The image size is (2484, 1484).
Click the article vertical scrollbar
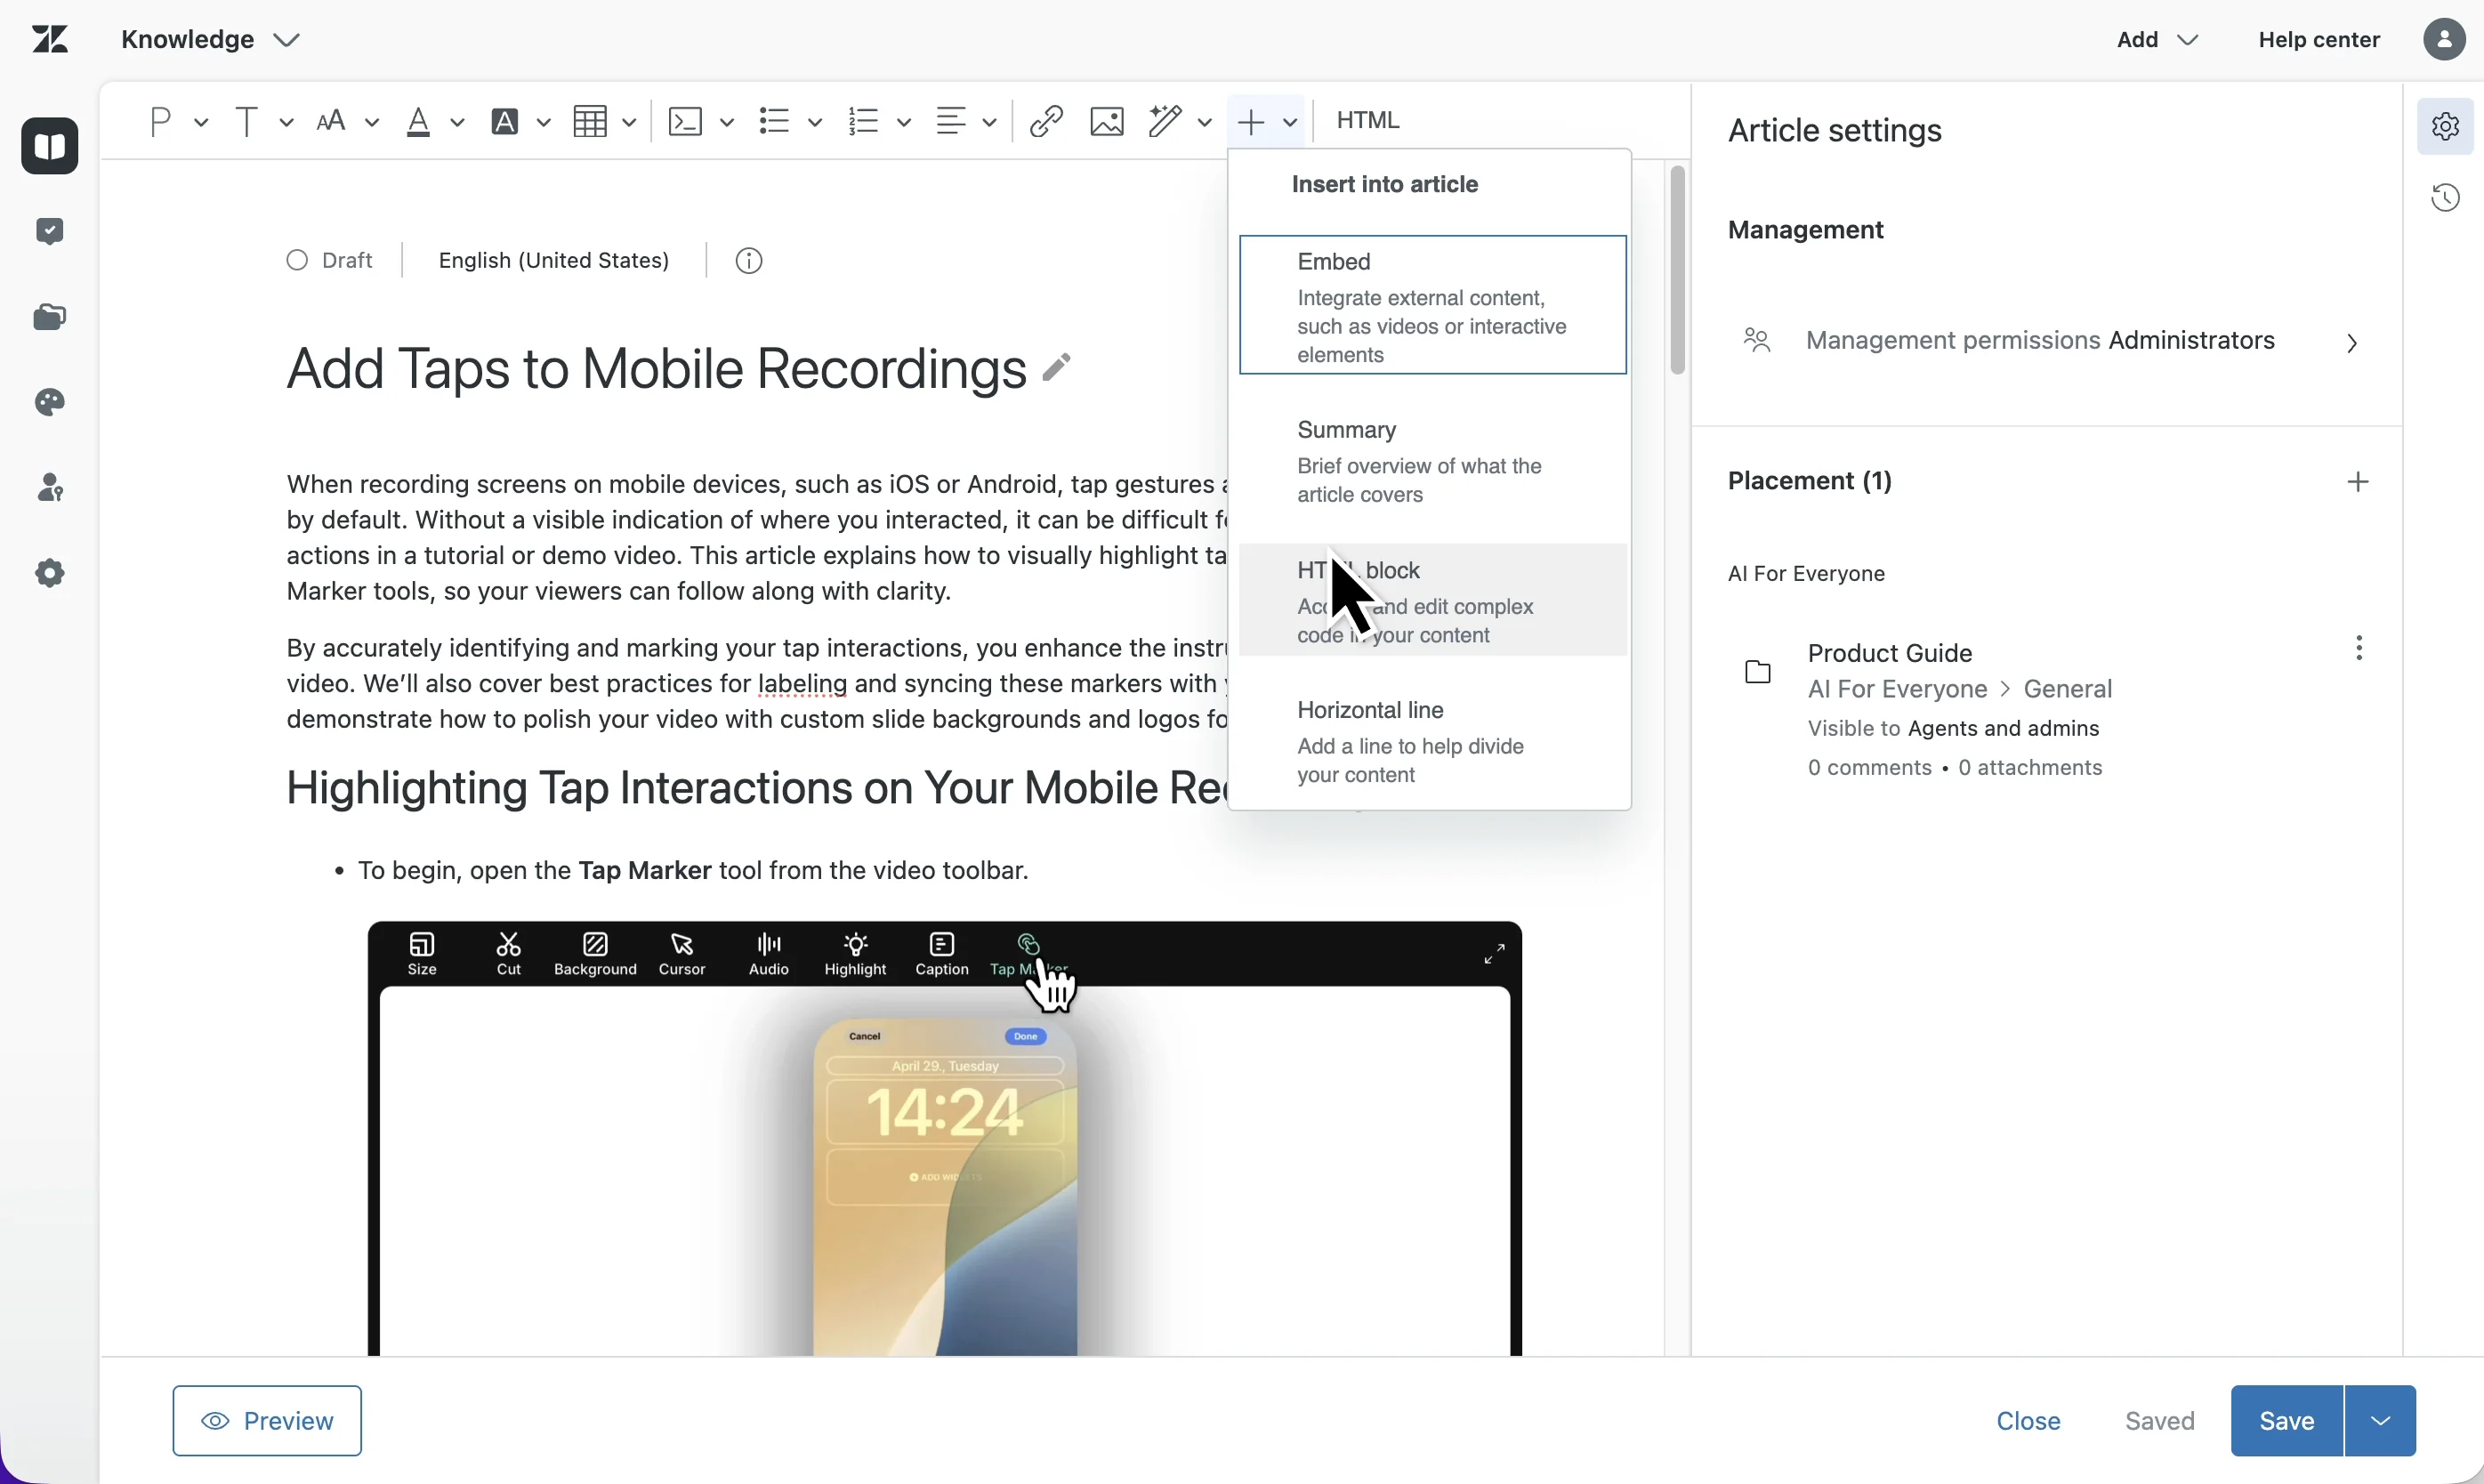click(1677, 270)
